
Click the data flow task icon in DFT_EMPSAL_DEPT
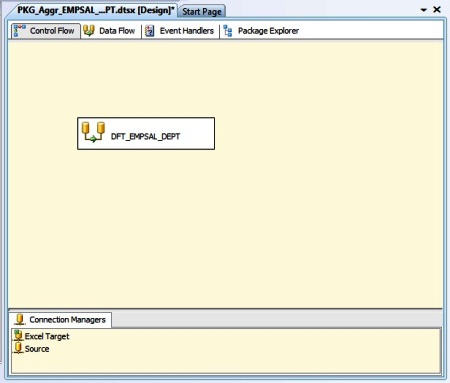[93, 132]
